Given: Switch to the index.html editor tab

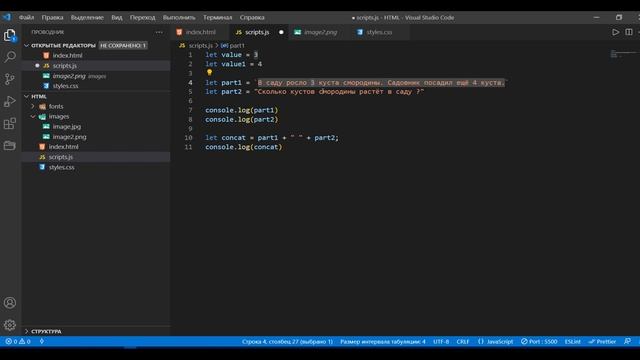Looking at the screenshot, I should point(200,32).
